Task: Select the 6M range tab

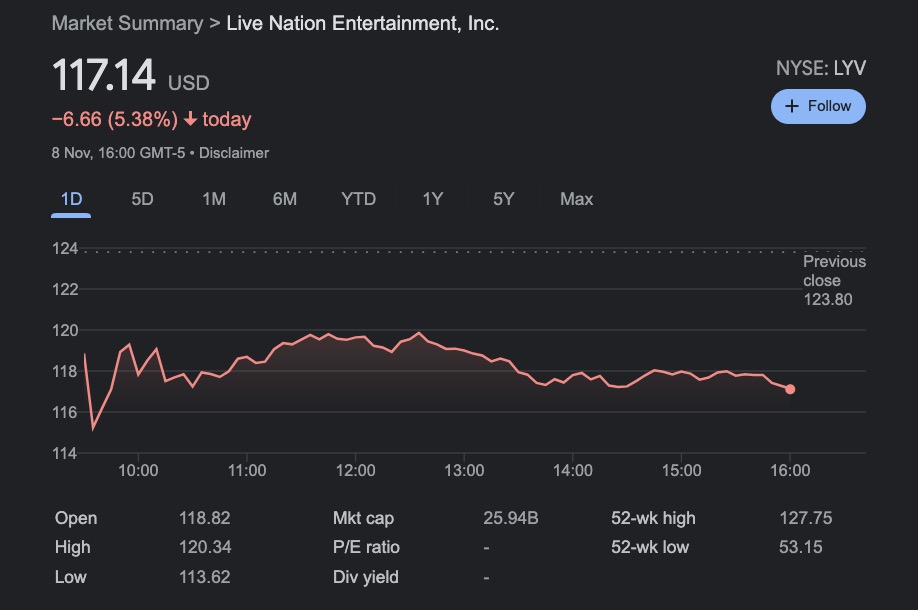Action: 284,199
